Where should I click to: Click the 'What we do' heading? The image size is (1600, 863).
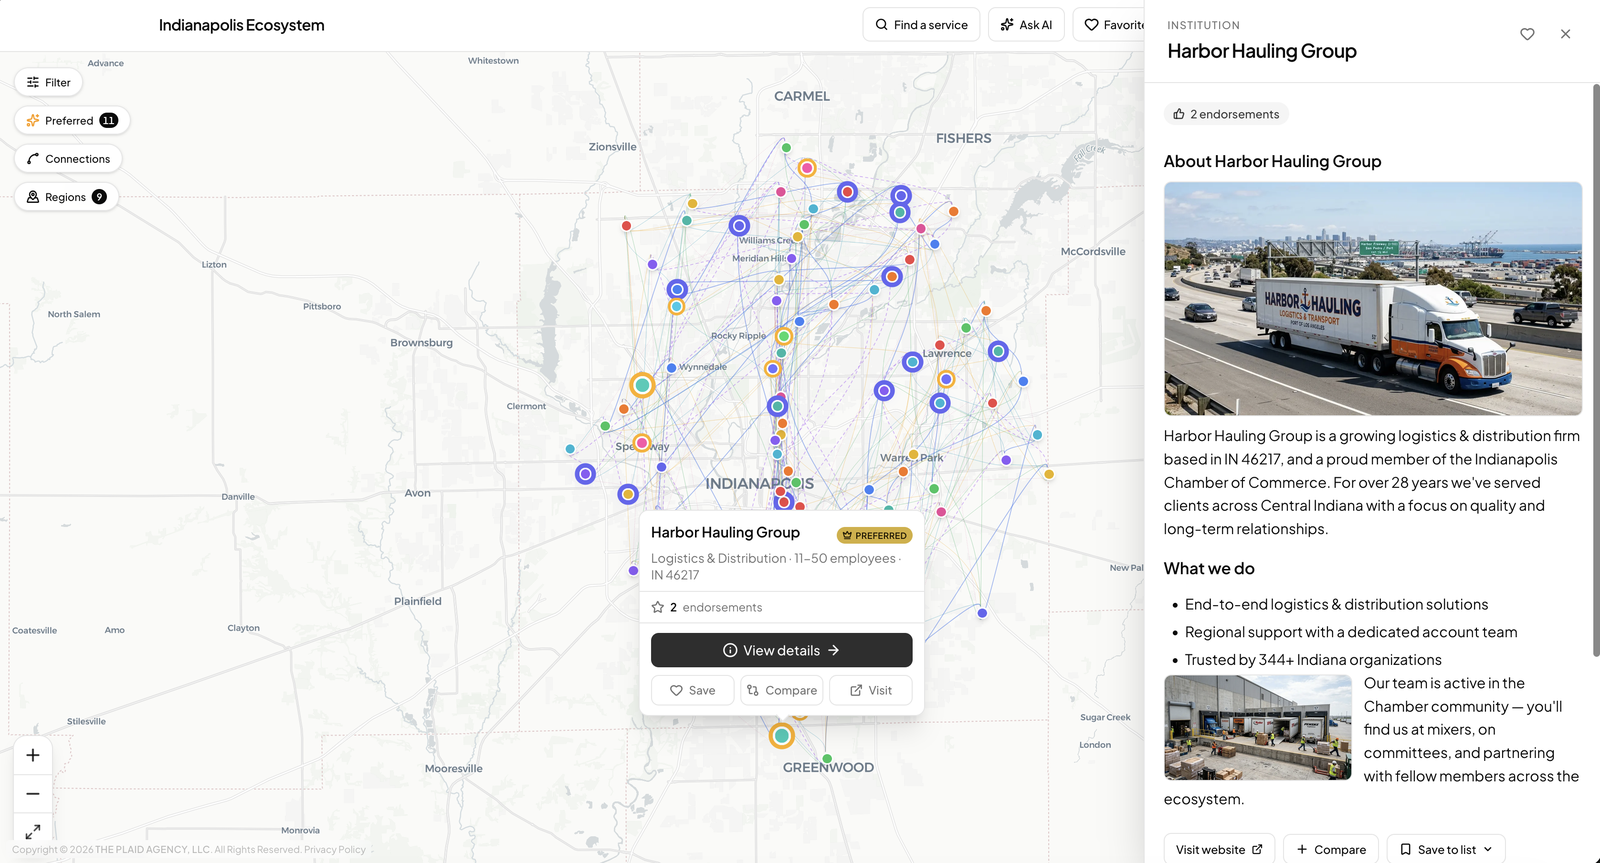pyautogui.click(x=1209, y=568)
